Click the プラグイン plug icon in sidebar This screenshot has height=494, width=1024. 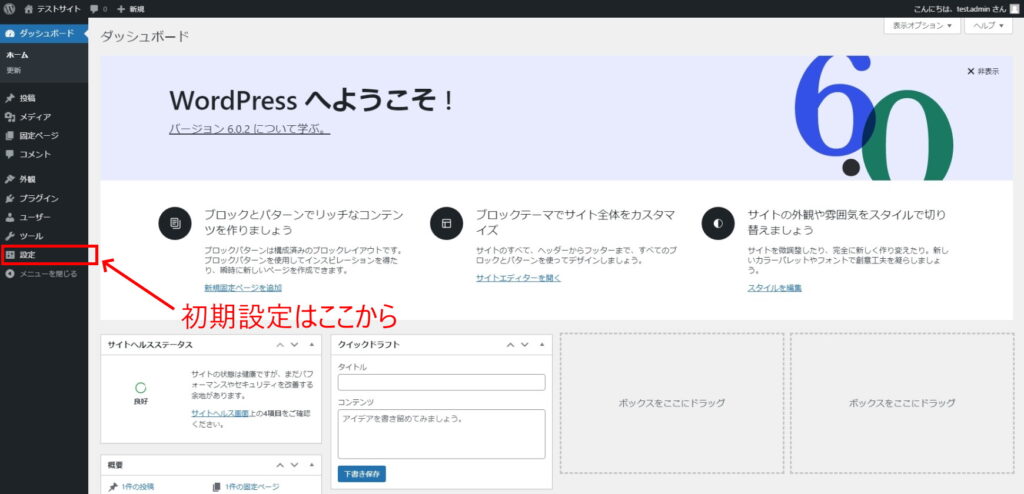pyautogui.click(x=10, y=198)
